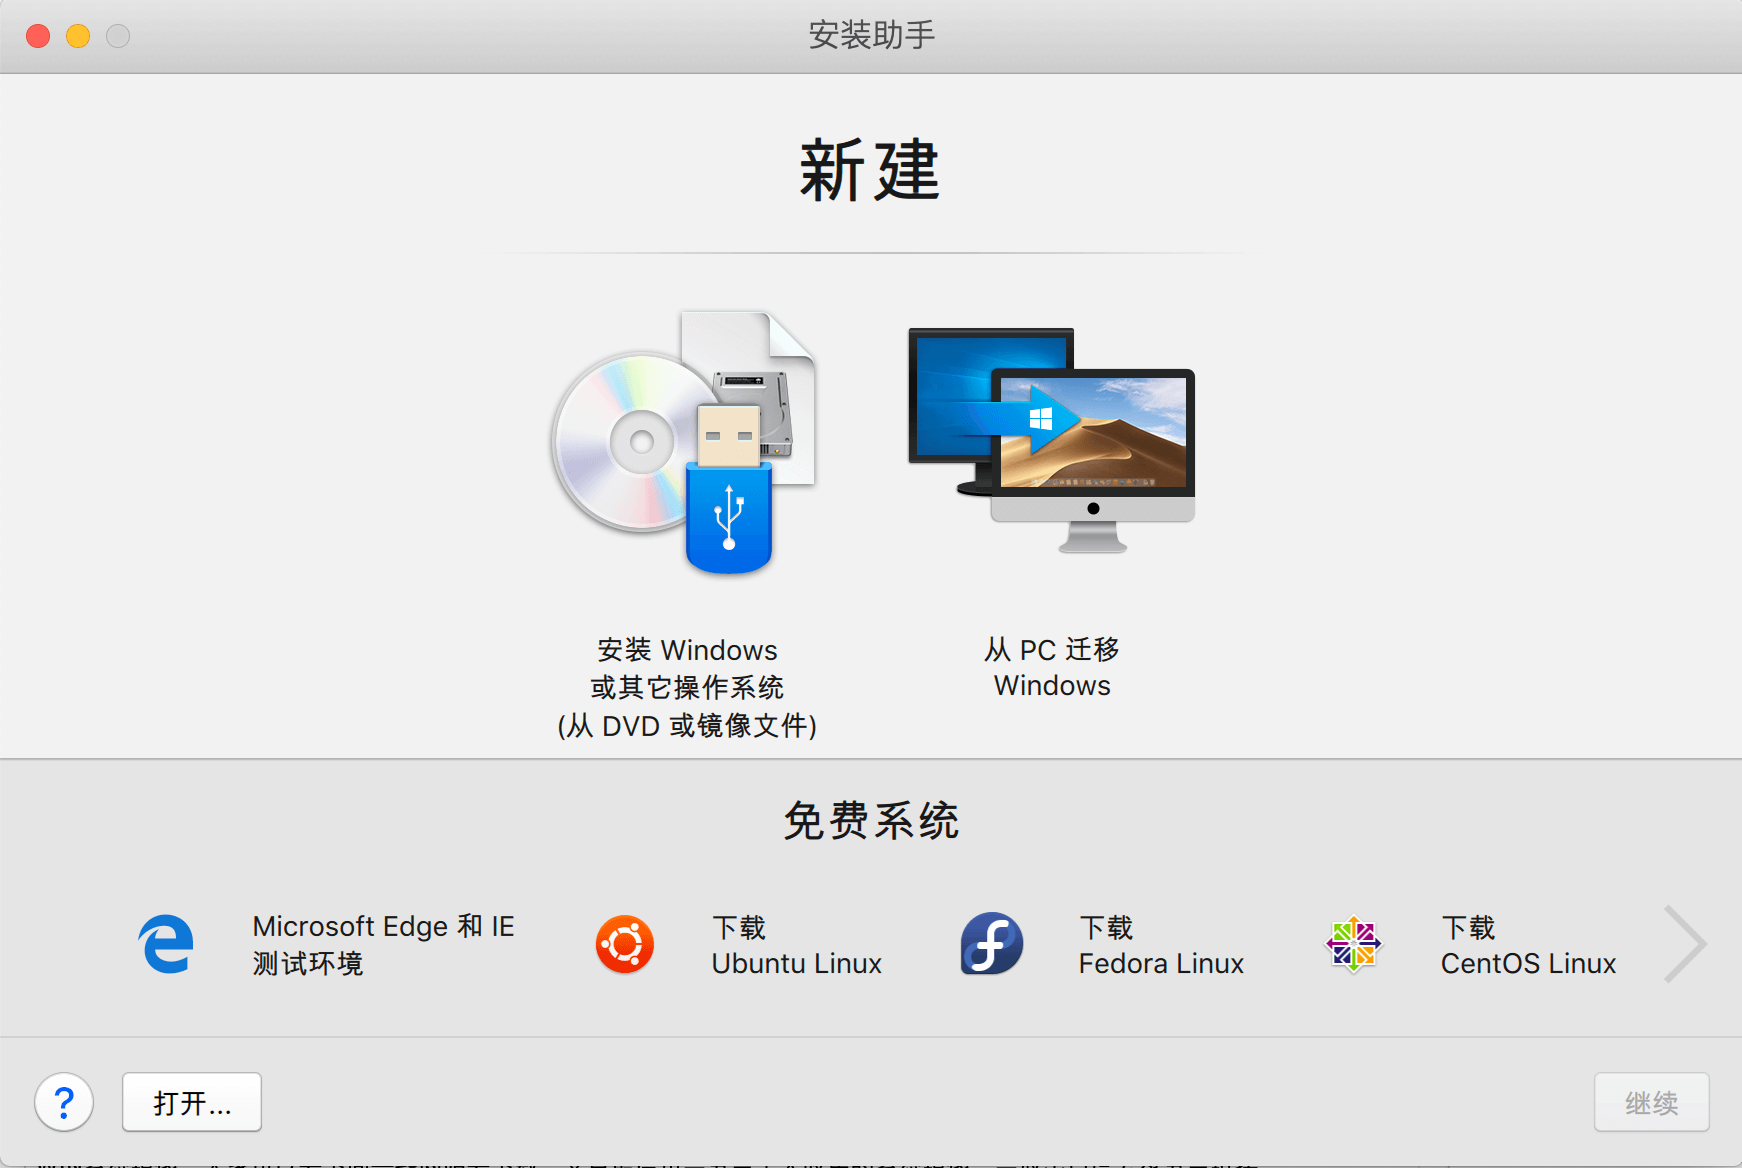Select the DVD and USB install icon
The image size is (1742, 1168).
(x=686, y=443)
